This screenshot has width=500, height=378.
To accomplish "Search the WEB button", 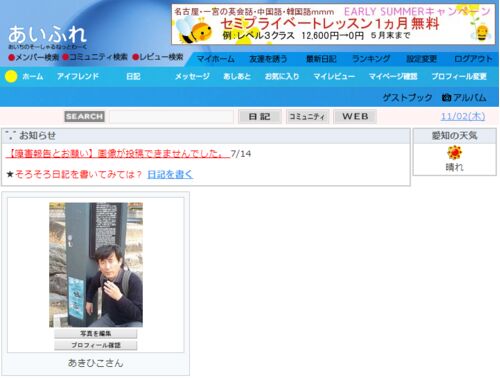I will pyautogui.click(x=355, y=117).
